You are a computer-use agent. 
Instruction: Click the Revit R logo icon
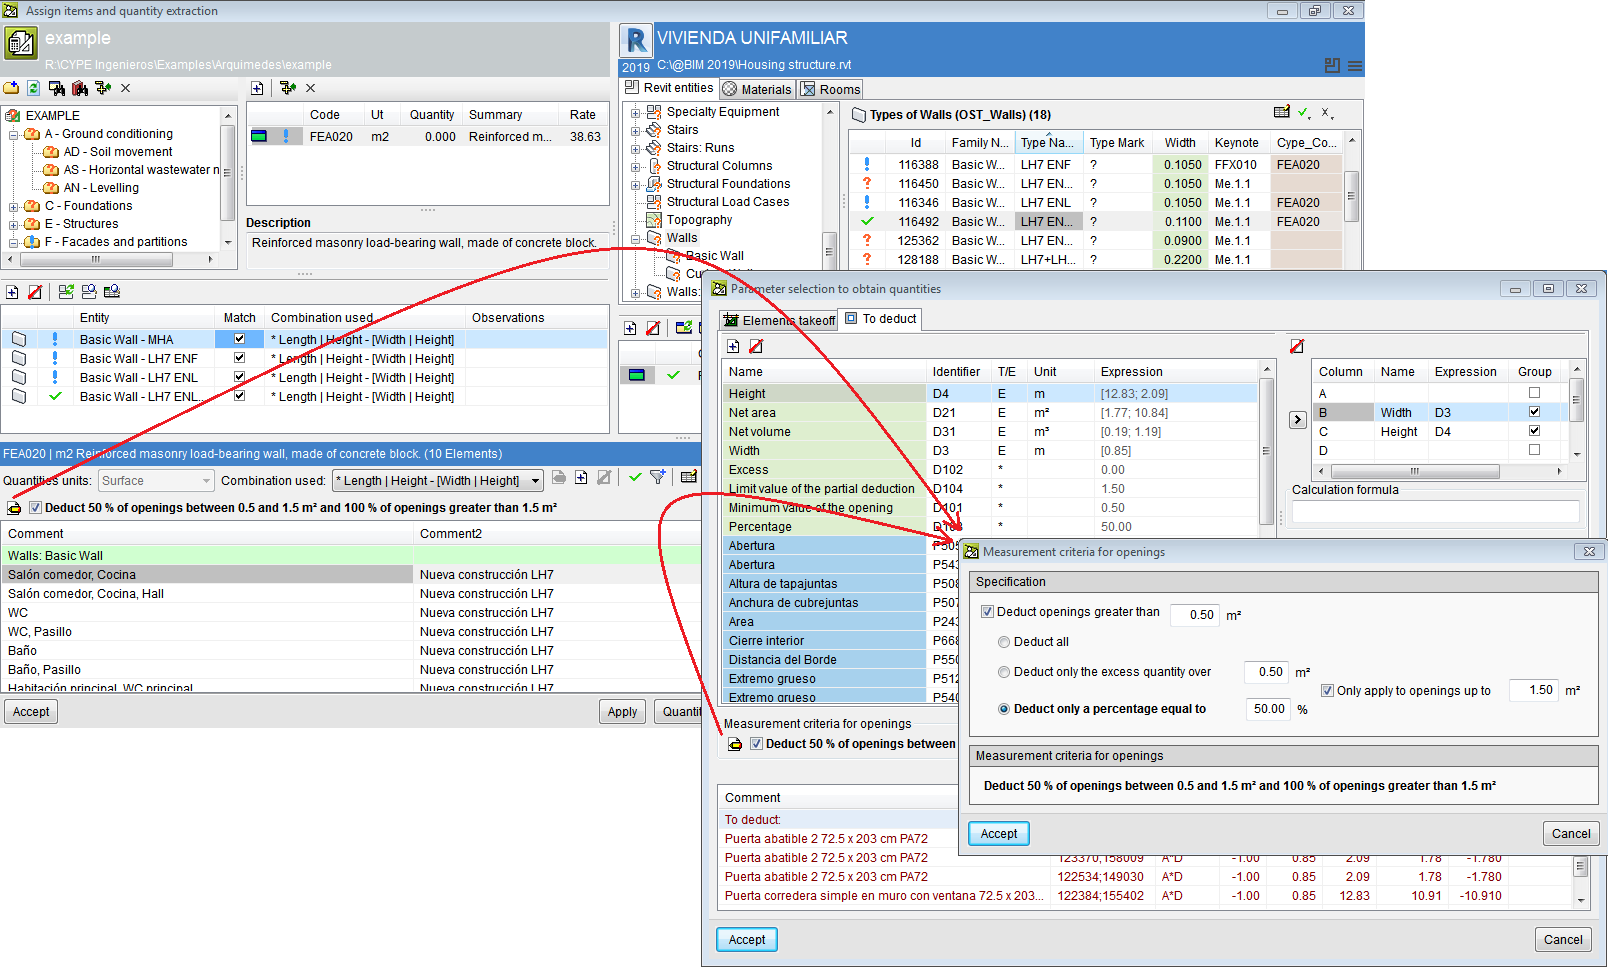(636, 41)
